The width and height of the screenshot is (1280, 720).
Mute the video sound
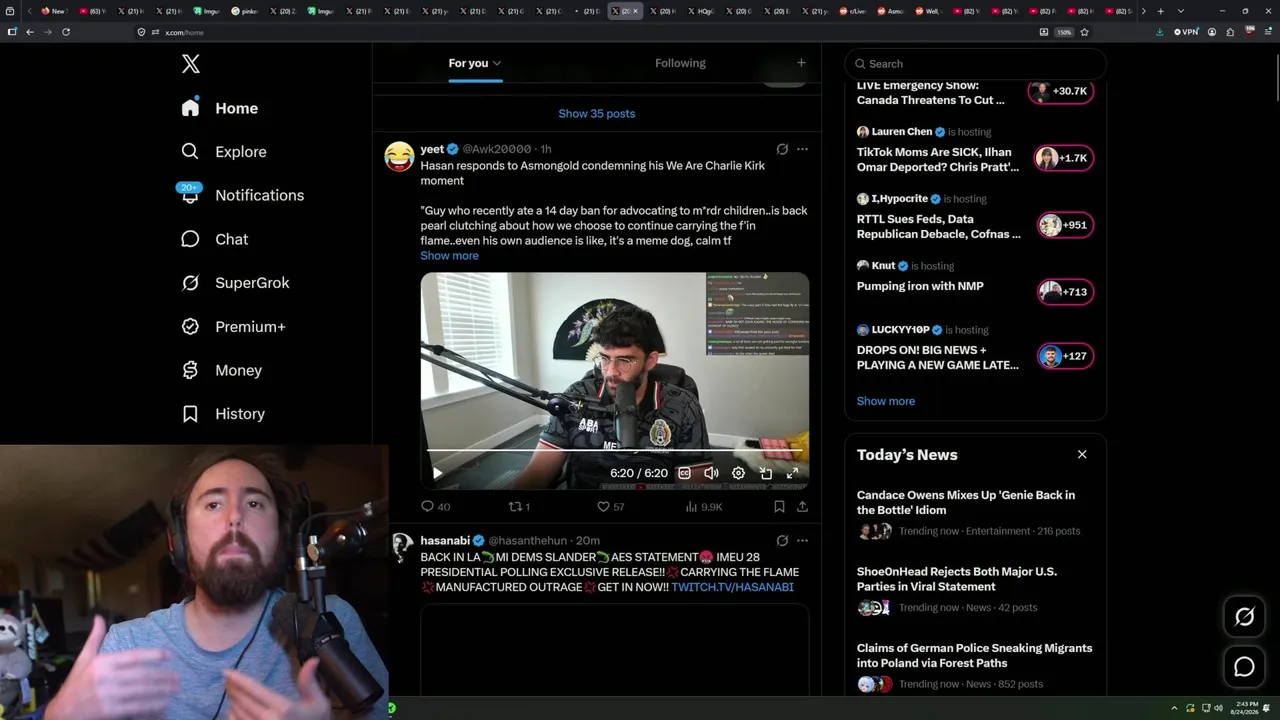[711, 473]
